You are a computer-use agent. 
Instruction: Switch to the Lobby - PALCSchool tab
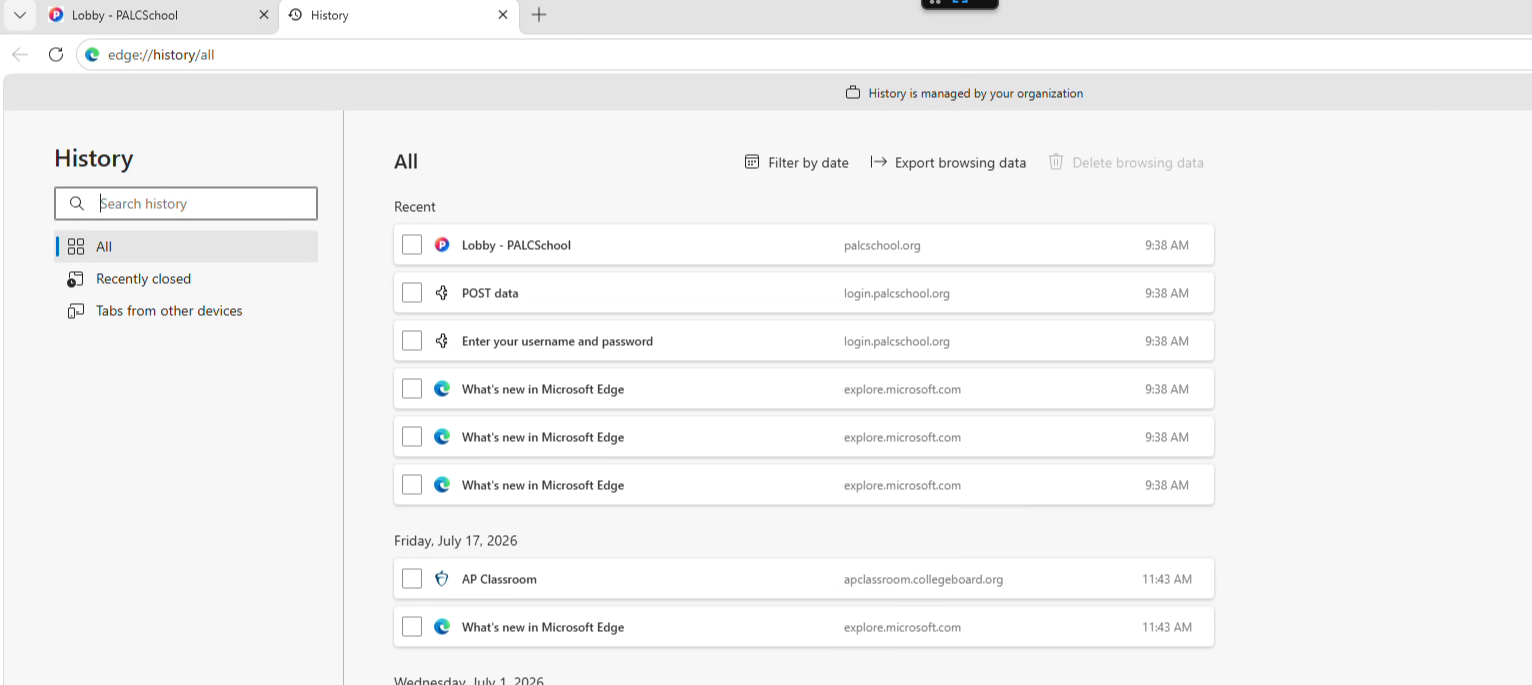(x=160, y=15)
